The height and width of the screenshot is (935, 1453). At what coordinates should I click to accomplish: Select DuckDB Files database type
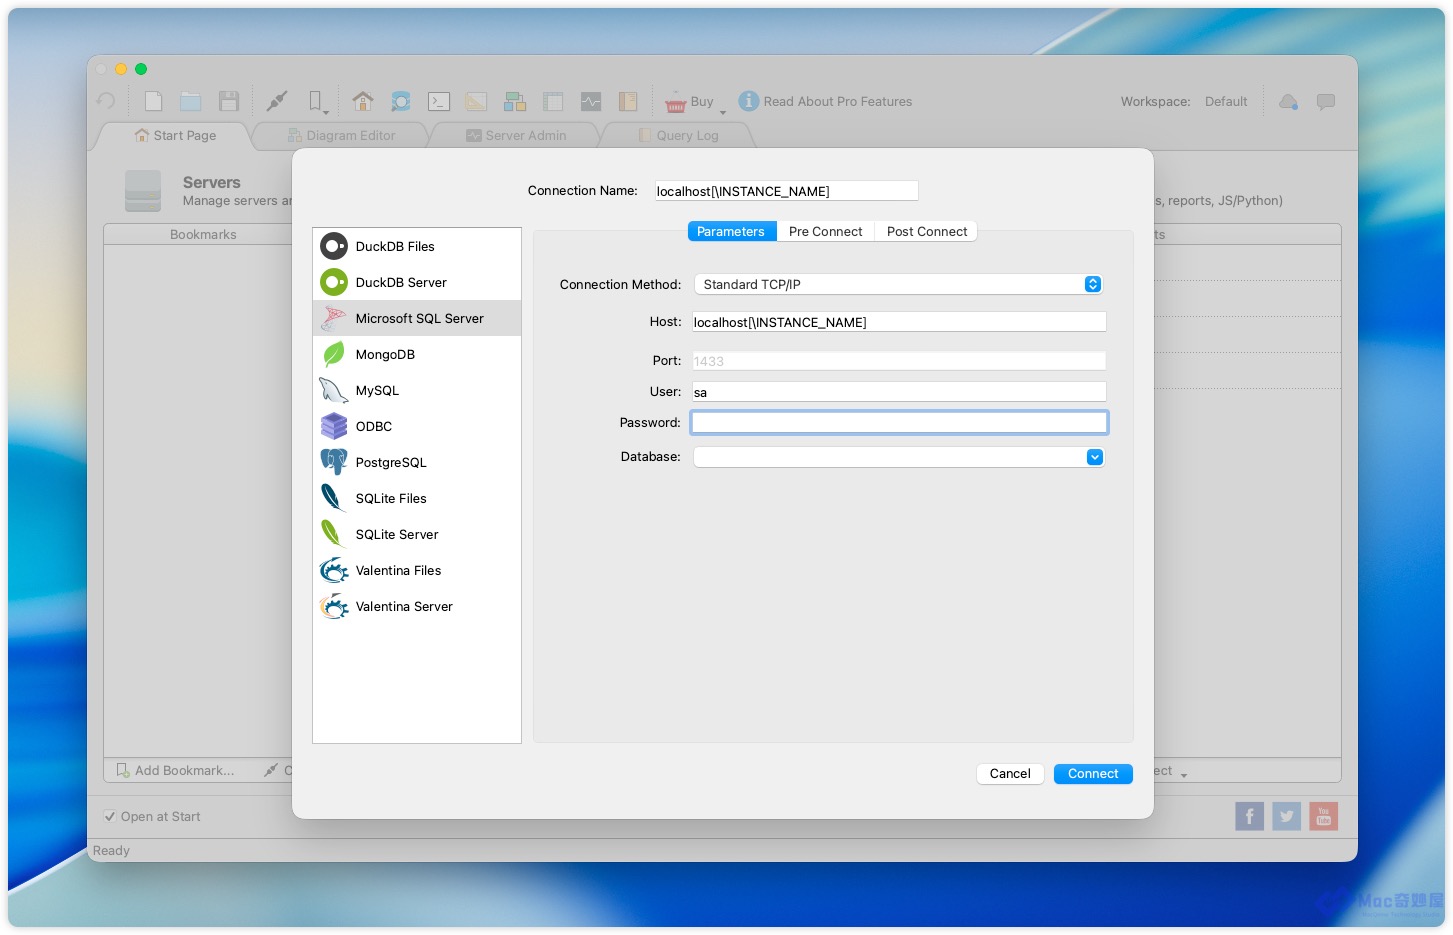point(417,246)
